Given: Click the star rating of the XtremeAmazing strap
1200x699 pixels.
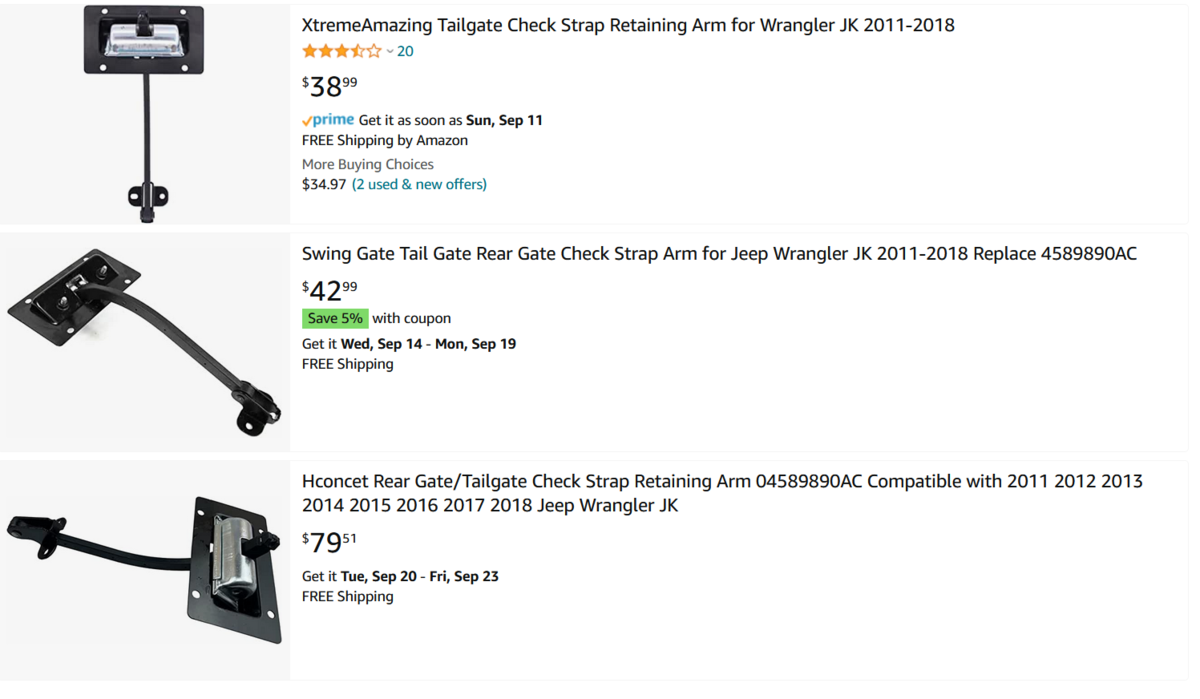Looking at the screenshot, I should (x=341, y=51).
